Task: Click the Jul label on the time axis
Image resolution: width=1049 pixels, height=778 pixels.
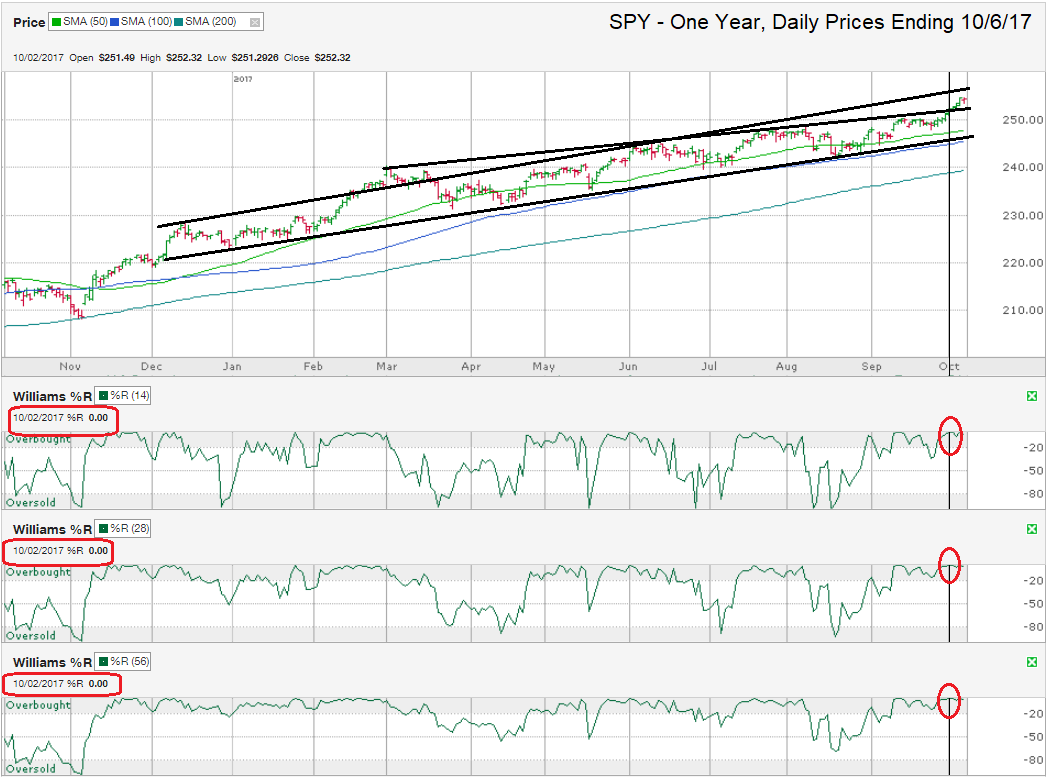Action: pos(709,367)
